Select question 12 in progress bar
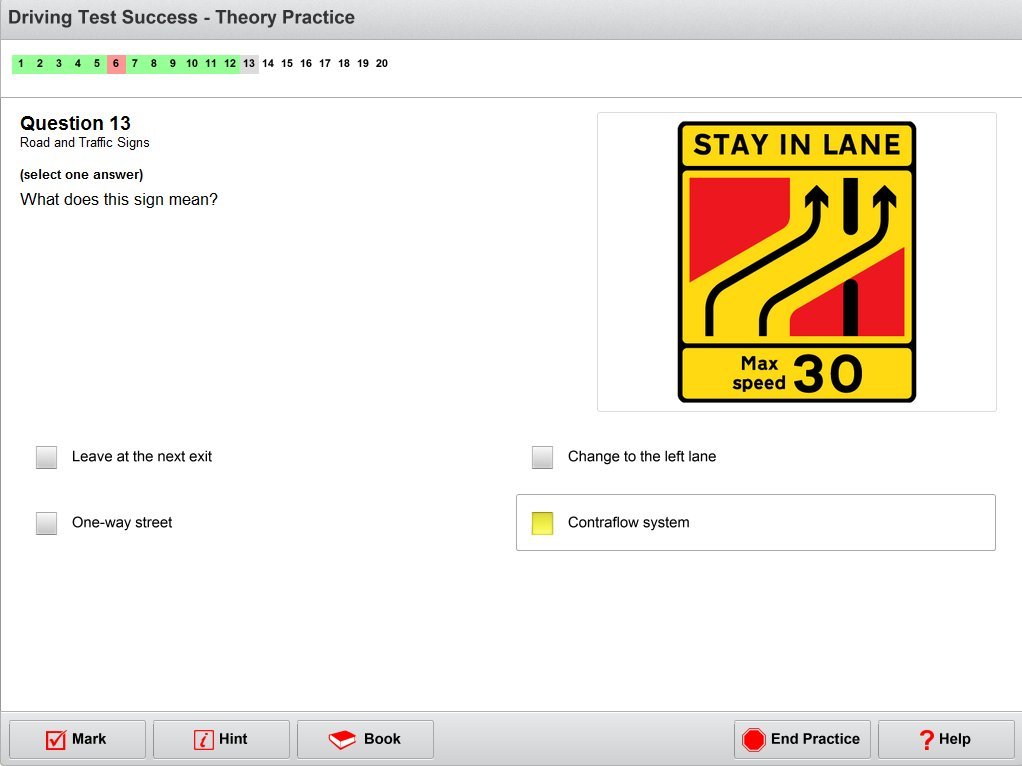The height and width of the screenshot is (766, 1022). 230,64
